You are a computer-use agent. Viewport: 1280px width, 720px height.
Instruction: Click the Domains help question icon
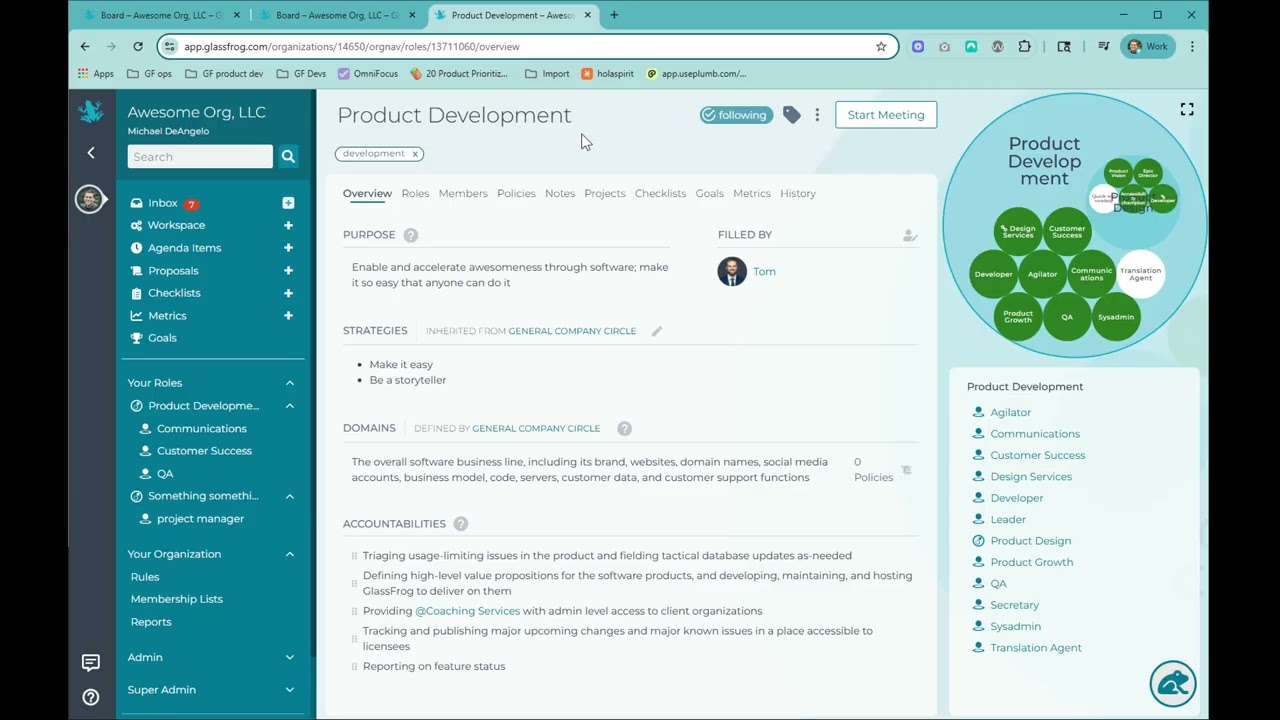click(624, 428)
